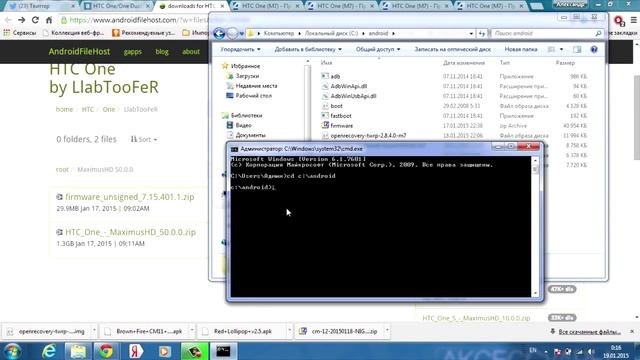Viewport: 640px width, 360px height.
Task: Open Chrome home page icon
Action: tap(49, 20)
